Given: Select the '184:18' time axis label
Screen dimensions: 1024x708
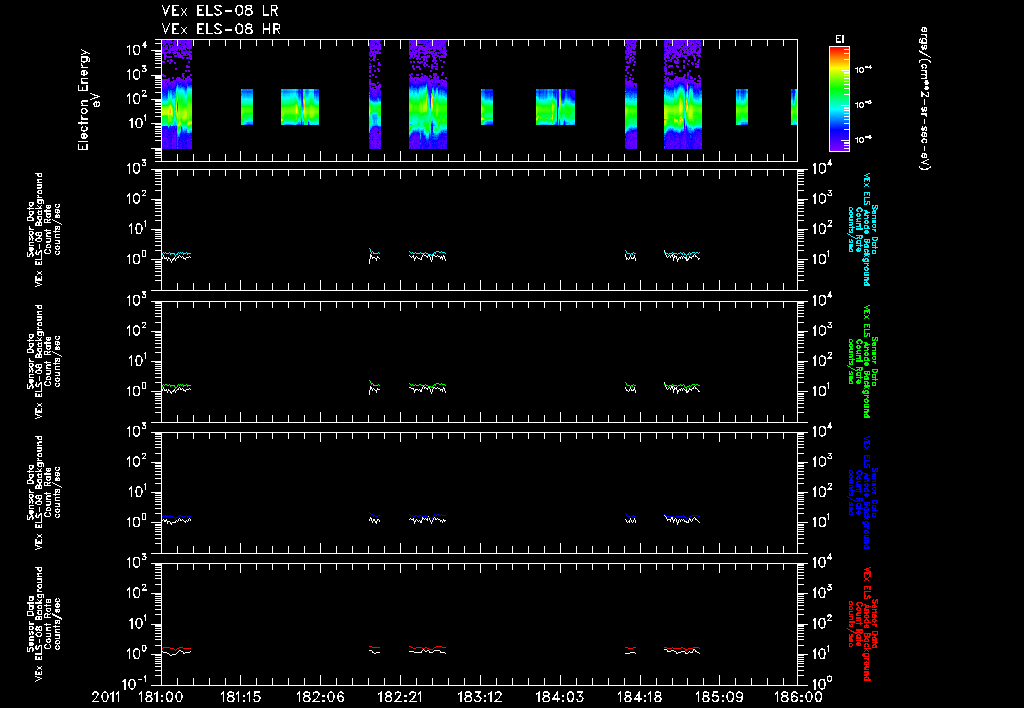Looking at the screenshot, I should pos(639,697).
